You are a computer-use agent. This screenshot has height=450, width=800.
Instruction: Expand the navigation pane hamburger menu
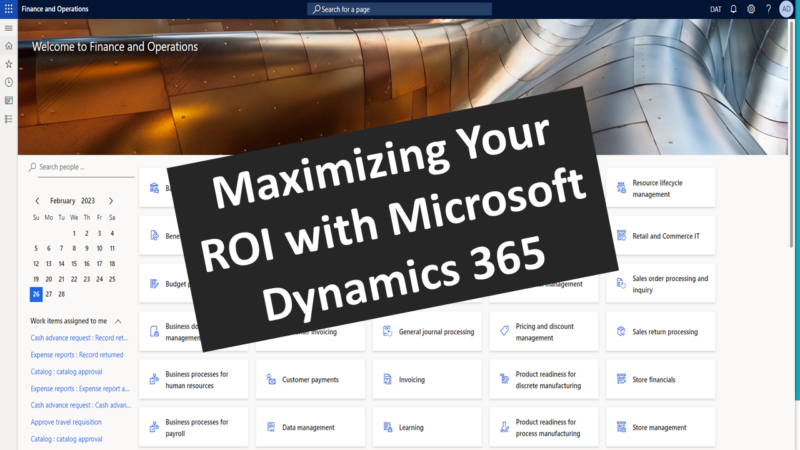coord(9,28)
